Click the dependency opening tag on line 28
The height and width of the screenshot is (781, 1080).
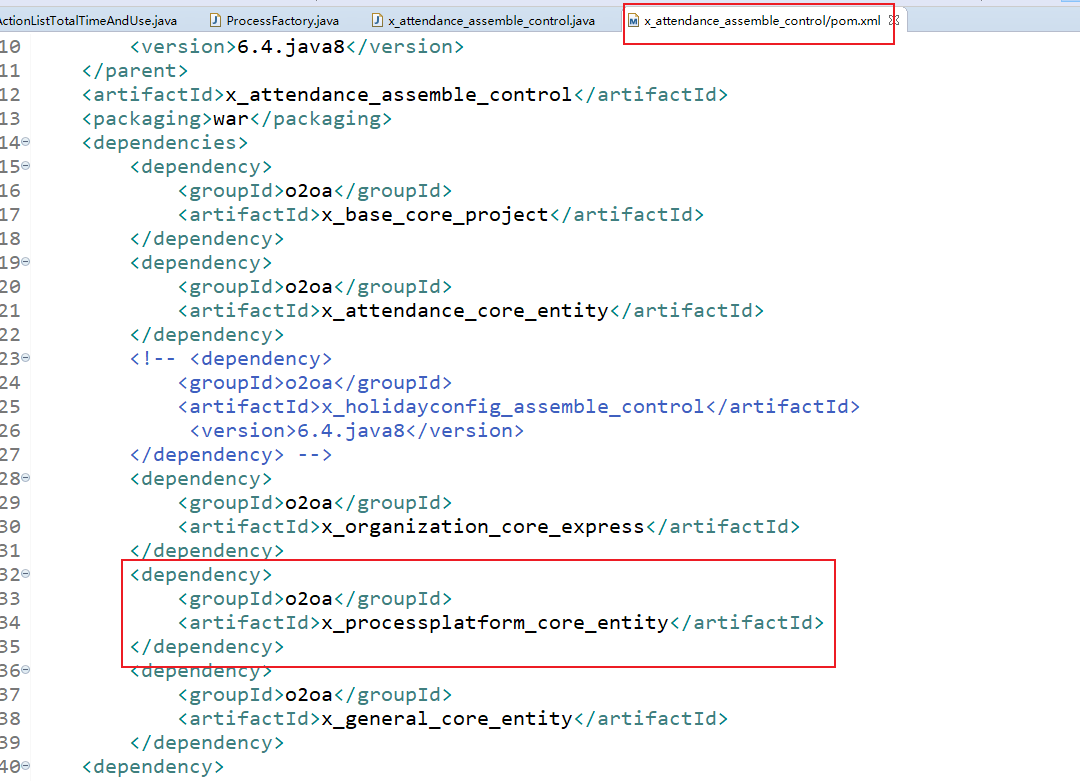tap(201, 479)
